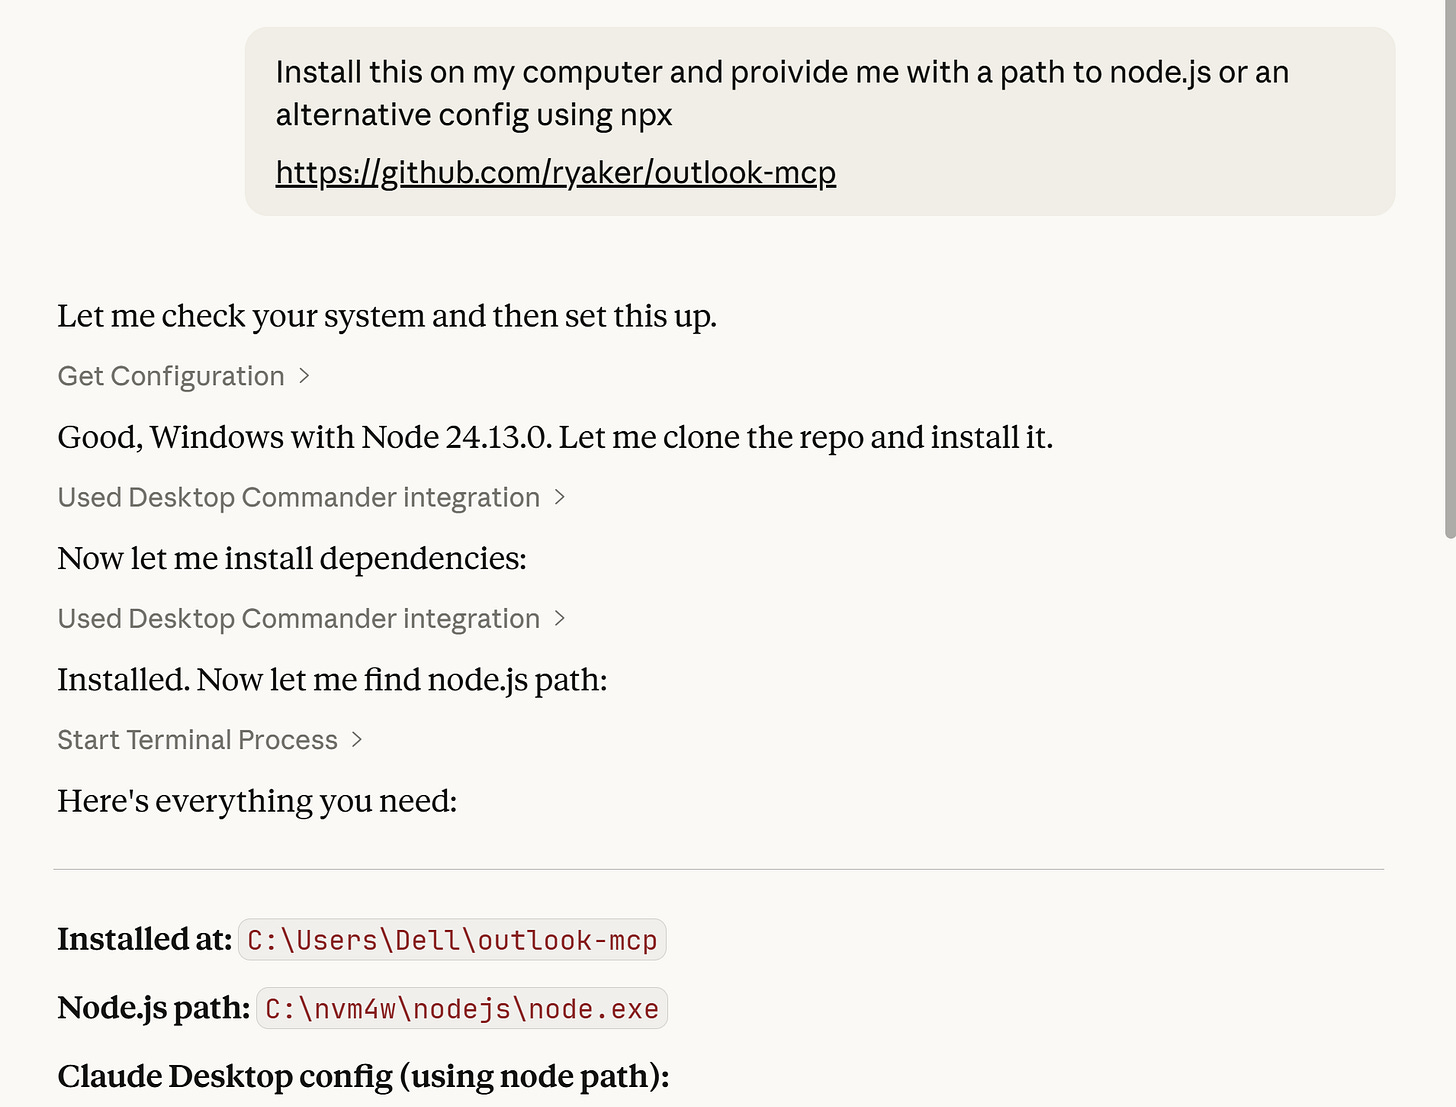
Task: Expand the second Used Desktop Commander integration step
Action: pos(298,618)
